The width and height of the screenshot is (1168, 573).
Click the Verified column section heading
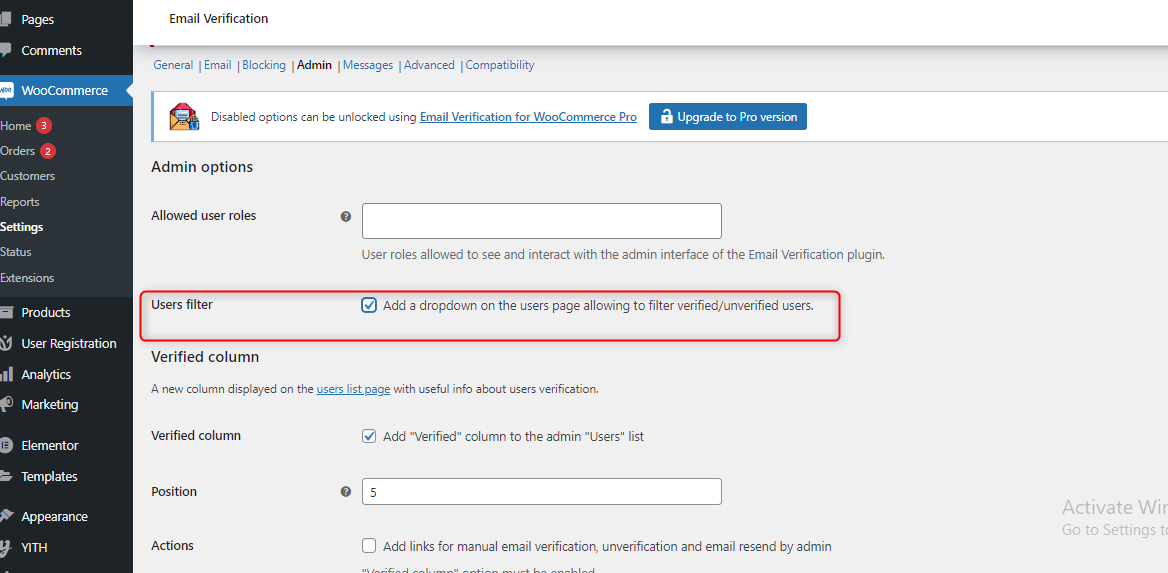point(205,357)
